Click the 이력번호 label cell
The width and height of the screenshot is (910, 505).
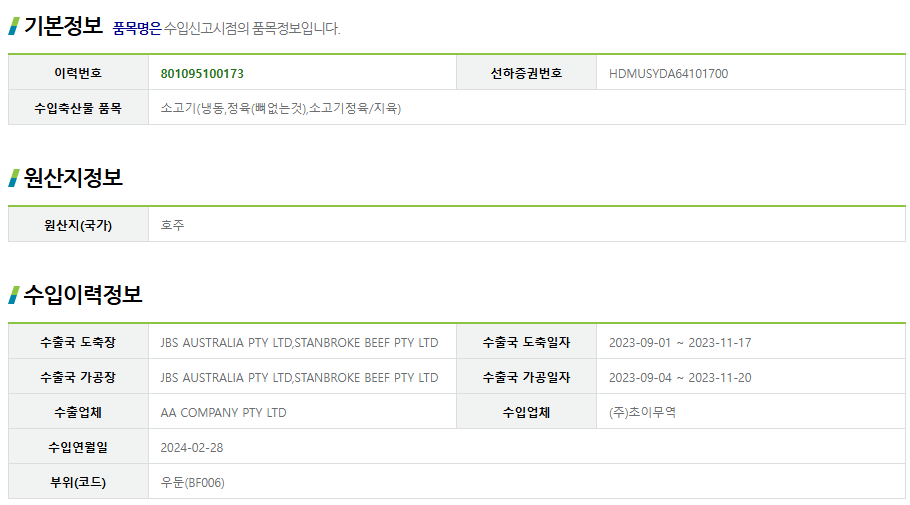tap(78, 74)
